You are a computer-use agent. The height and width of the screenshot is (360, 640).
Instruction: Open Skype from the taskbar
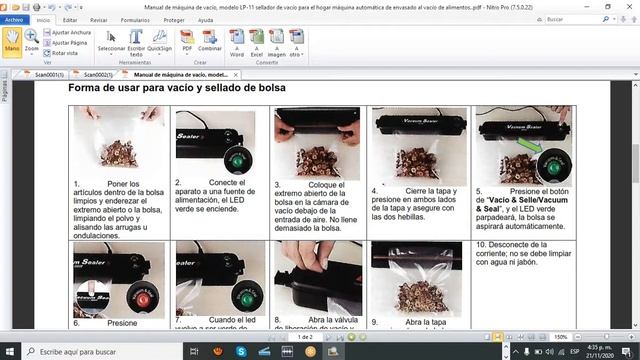[x=241, y=351]
